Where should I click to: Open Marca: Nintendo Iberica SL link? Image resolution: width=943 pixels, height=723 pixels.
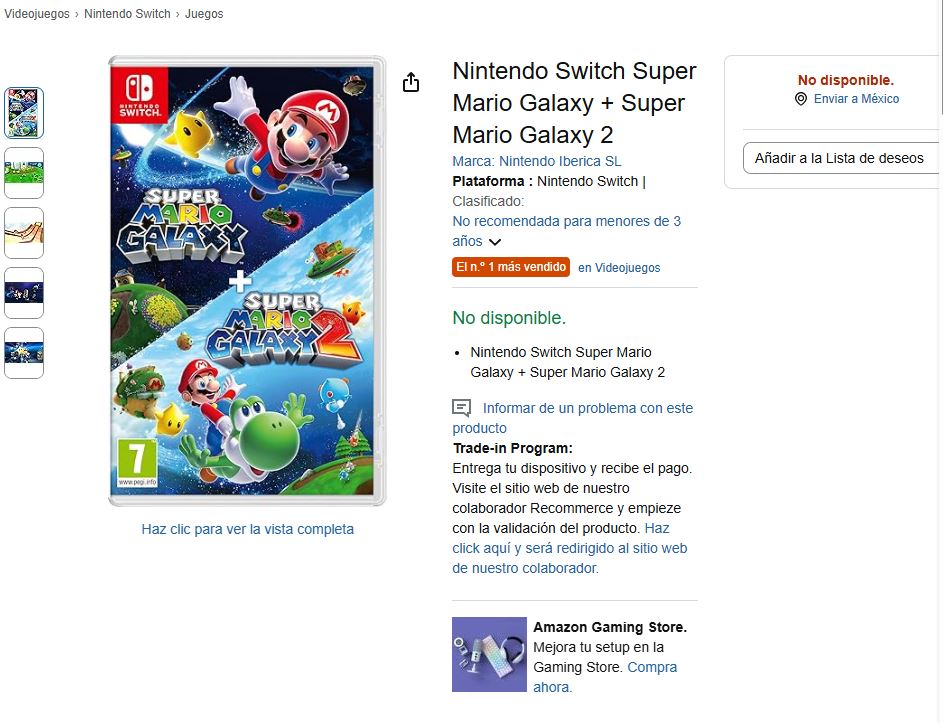pyautogui.click(x=537, y=161)
